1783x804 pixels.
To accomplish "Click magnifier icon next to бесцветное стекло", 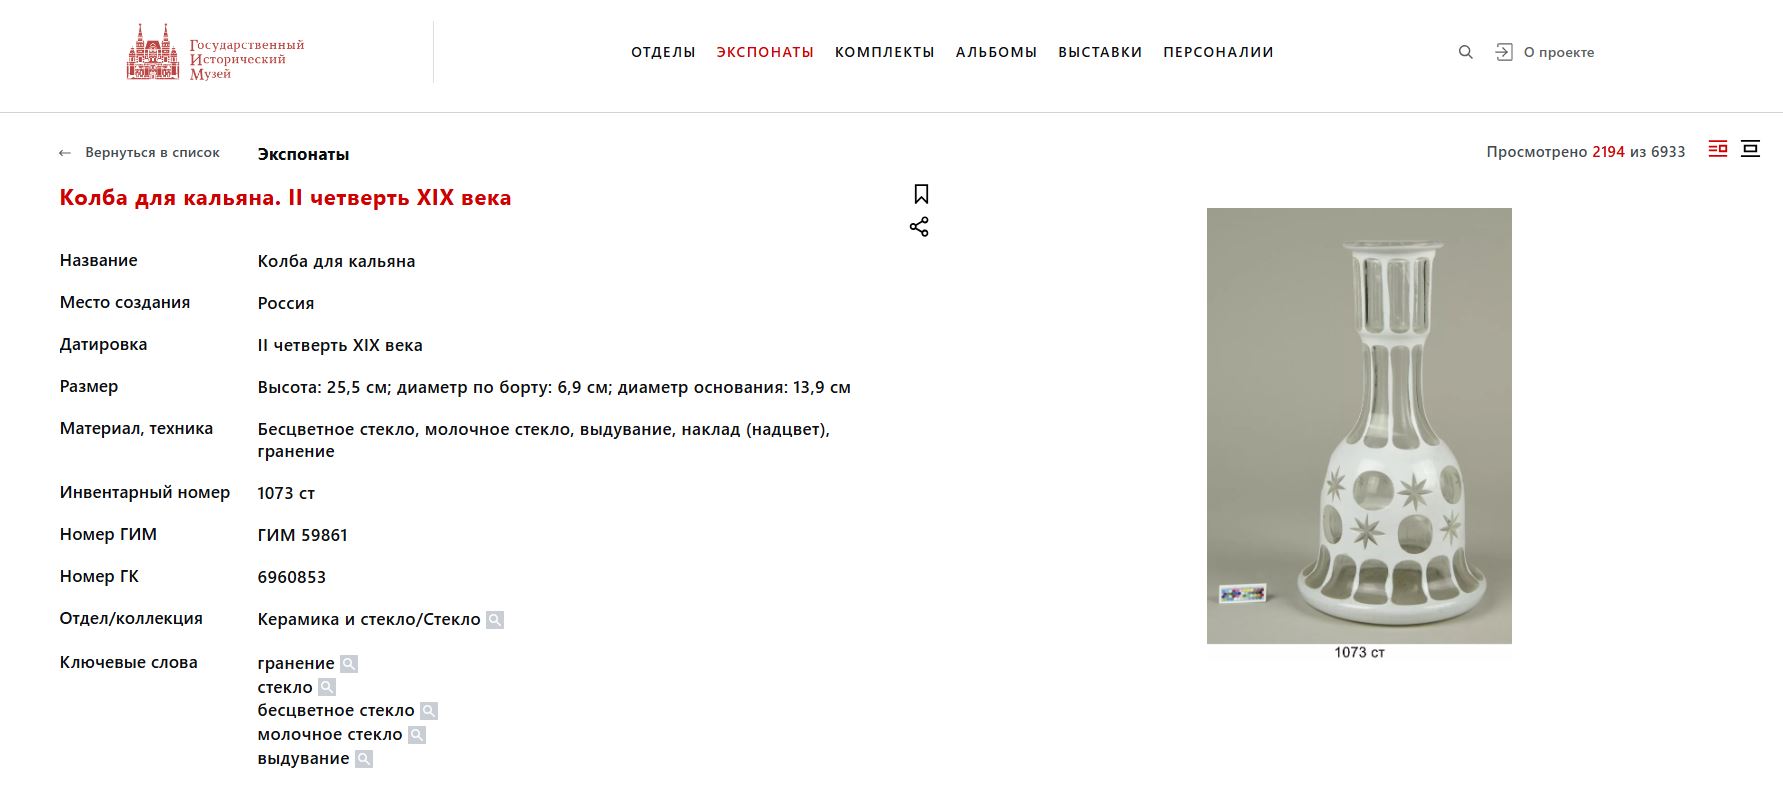I will 429,711.
